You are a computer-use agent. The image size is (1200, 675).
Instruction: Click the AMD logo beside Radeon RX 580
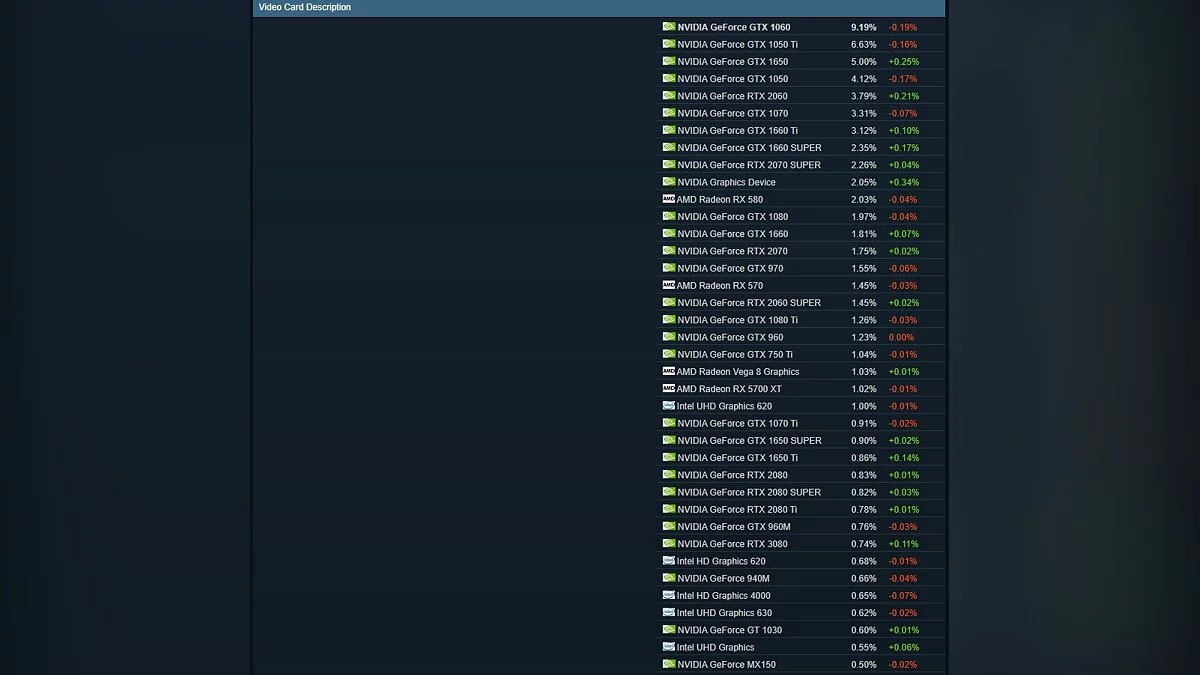point(668,199)
